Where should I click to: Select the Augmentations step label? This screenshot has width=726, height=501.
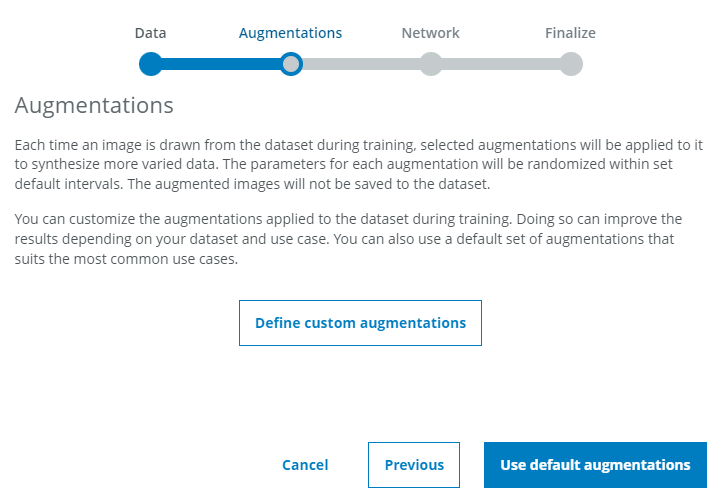pos(290,33)
